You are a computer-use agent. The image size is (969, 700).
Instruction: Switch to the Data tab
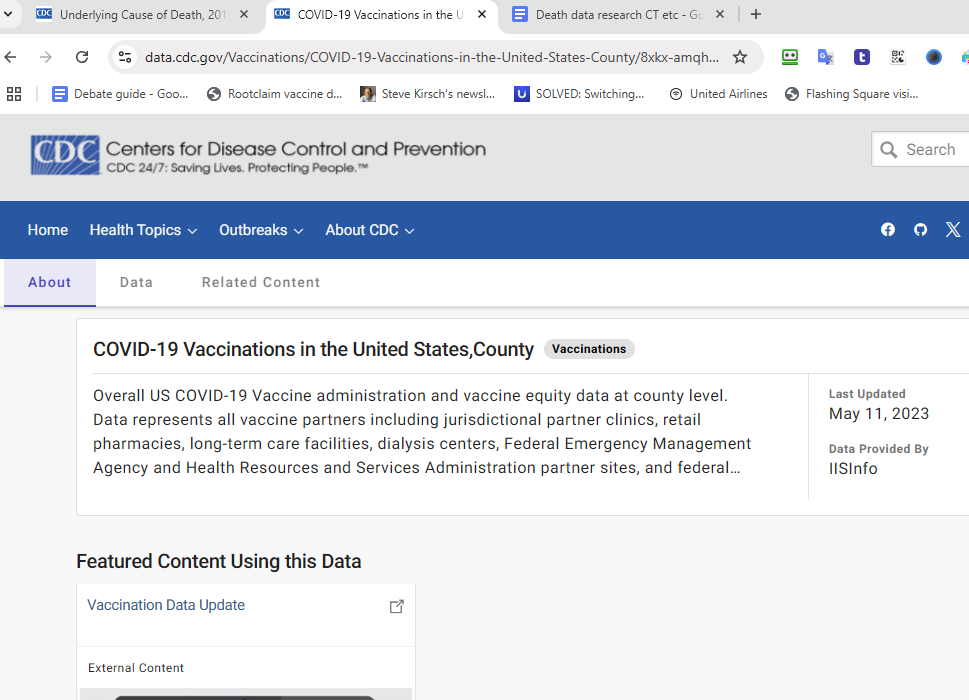click(136, 282)
